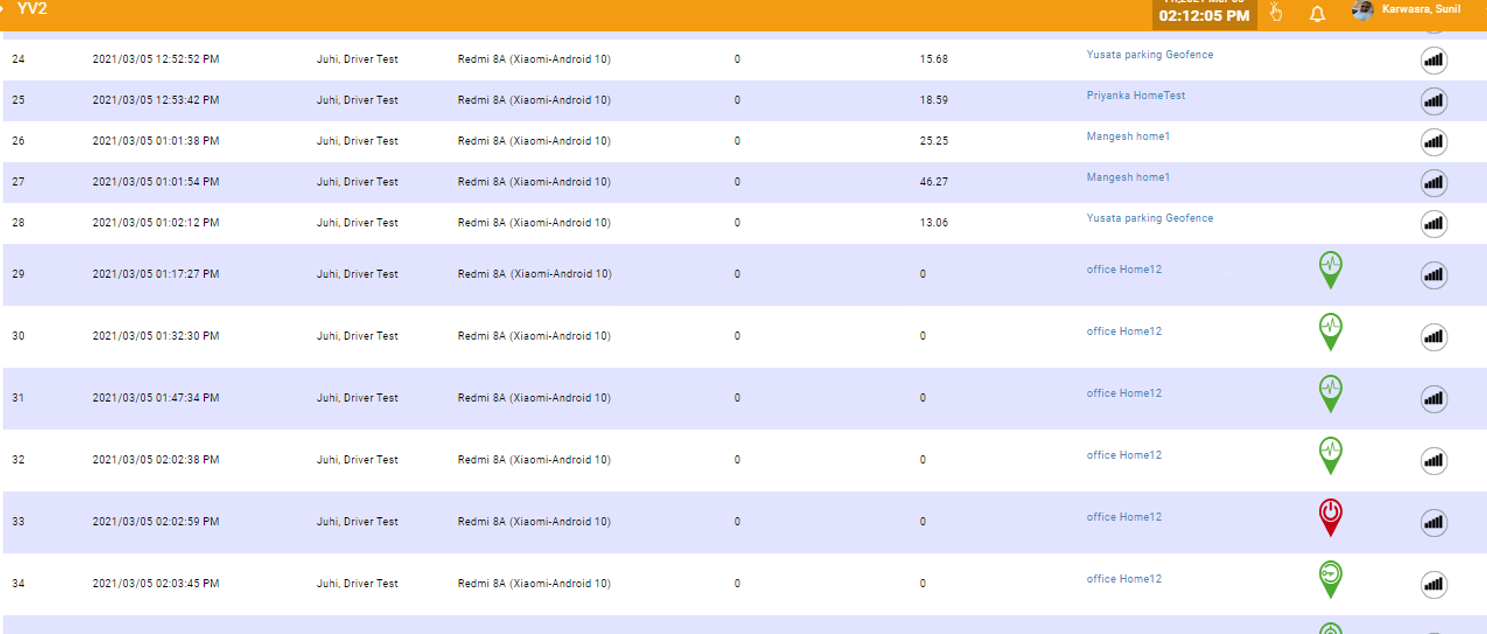Open office Home12 link in row 30
Viewport: 1487px width, 634px height.
pos(1124,332)
